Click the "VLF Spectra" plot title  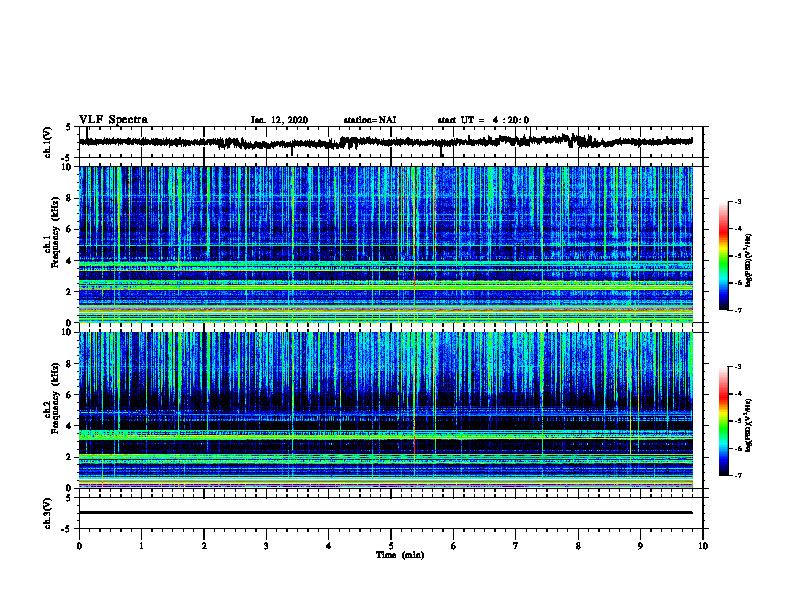tap(113, 120)
